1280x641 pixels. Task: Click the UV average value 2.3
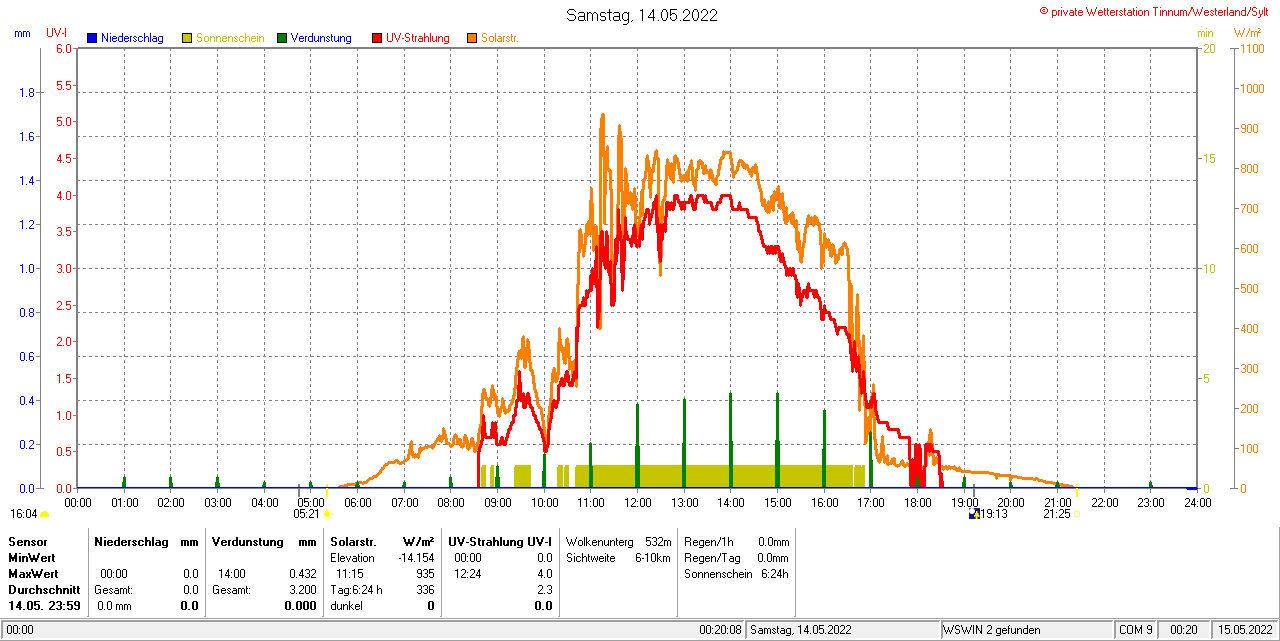click(x=544, y=589)
